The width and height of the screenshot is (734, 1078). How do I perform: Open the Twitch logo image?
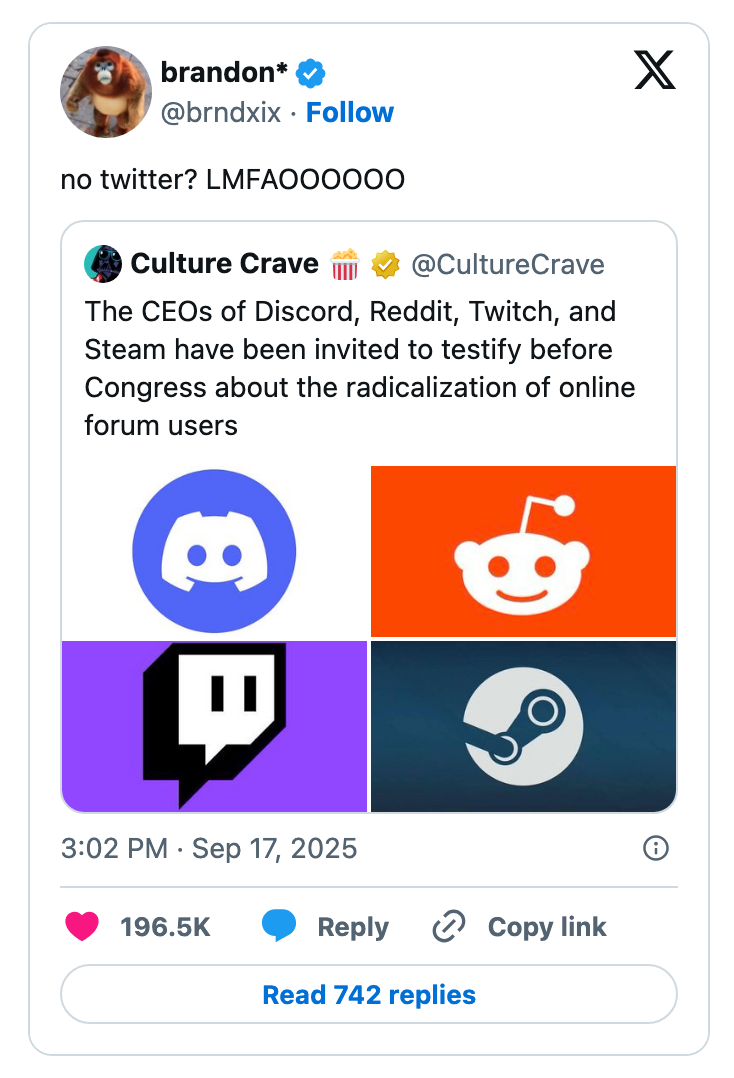pos(214,727)
